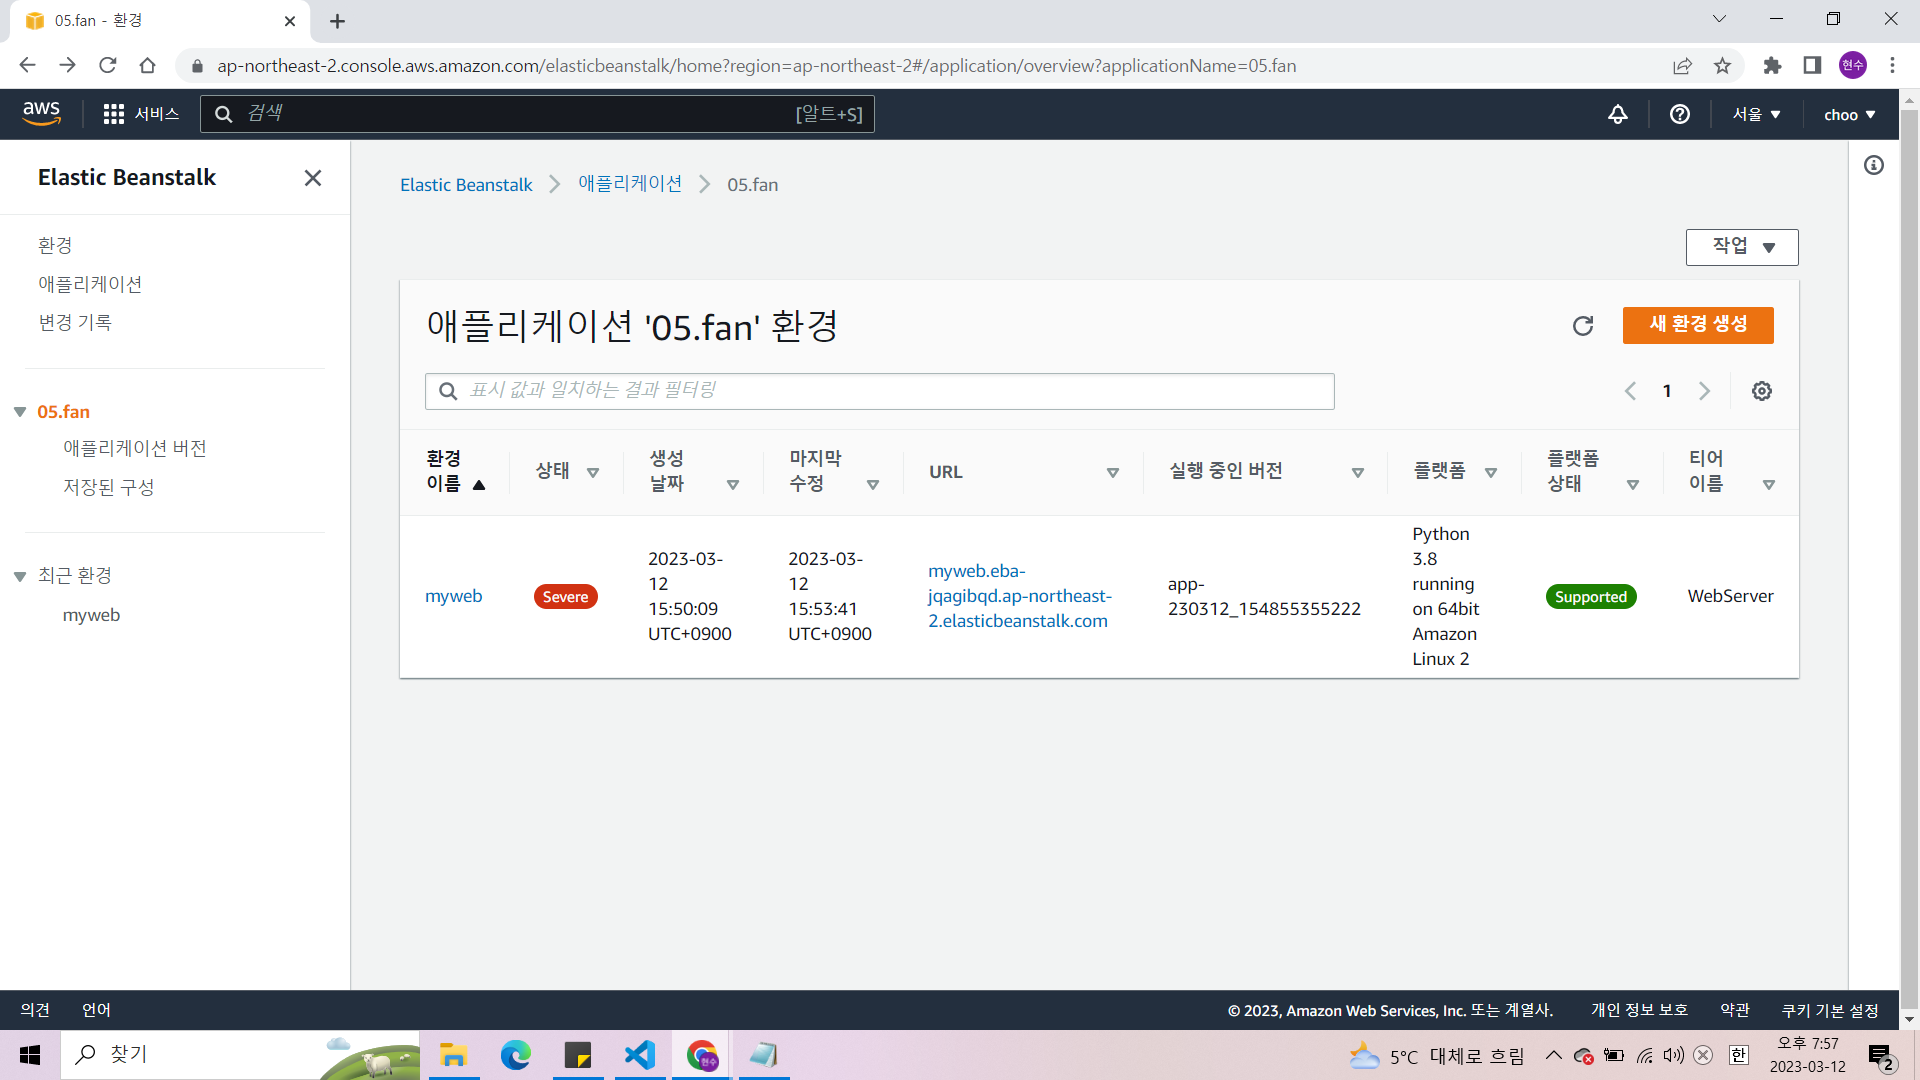Open the AWS help question-mark icon
This screenshot has height=1080, width=1920.
[1680, 114]
